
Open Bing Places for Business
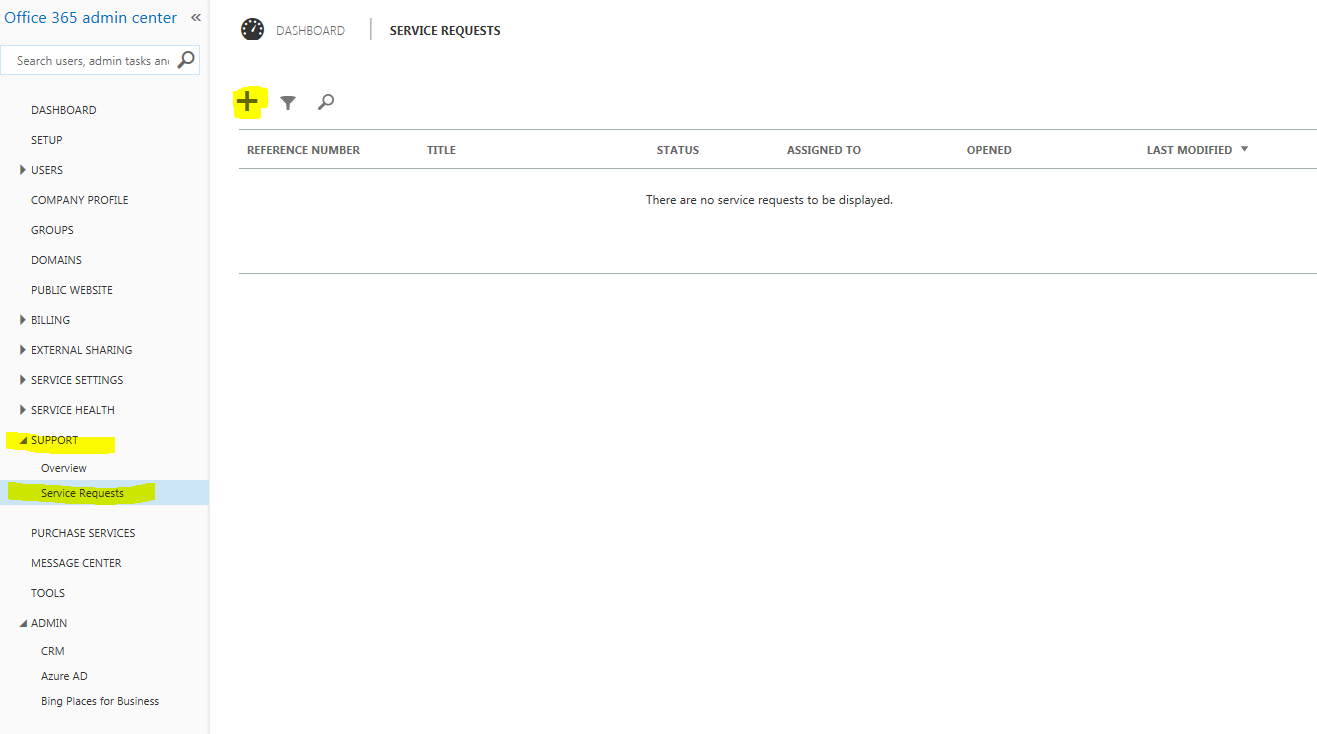coord(100,701)
